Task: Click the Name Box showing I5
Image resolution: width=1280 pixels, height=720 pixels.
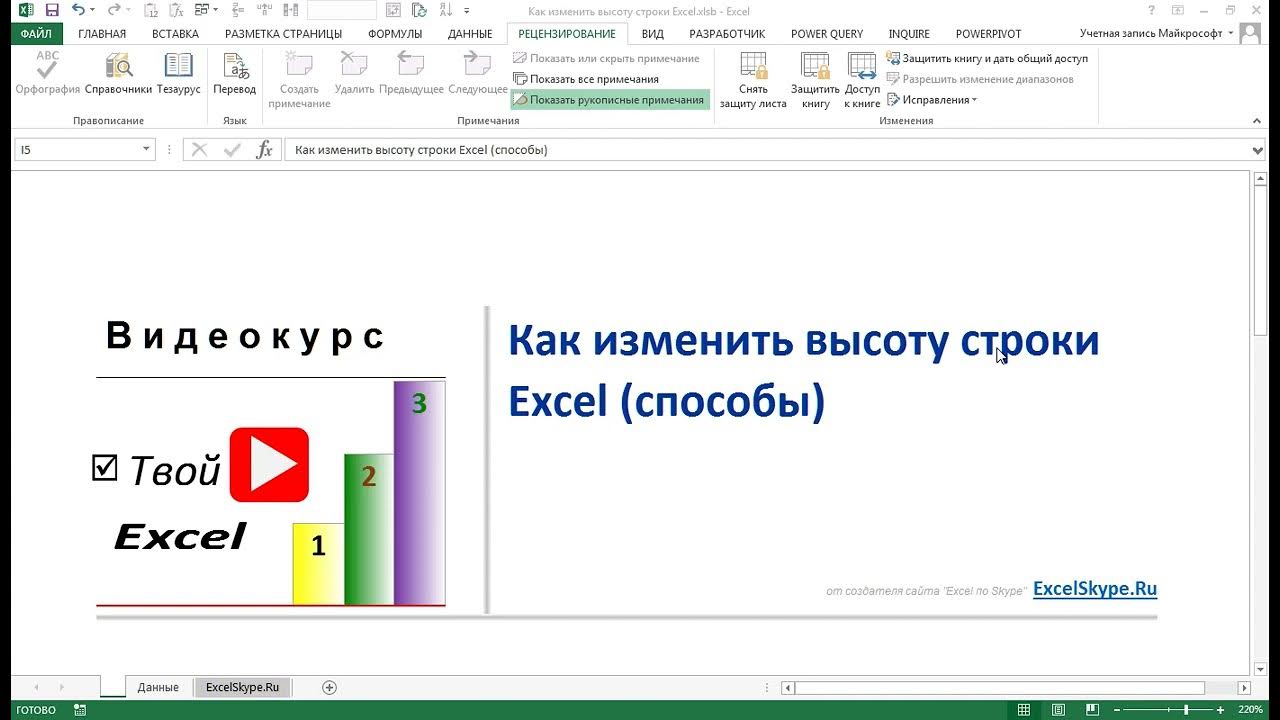Action: (76, 150)
